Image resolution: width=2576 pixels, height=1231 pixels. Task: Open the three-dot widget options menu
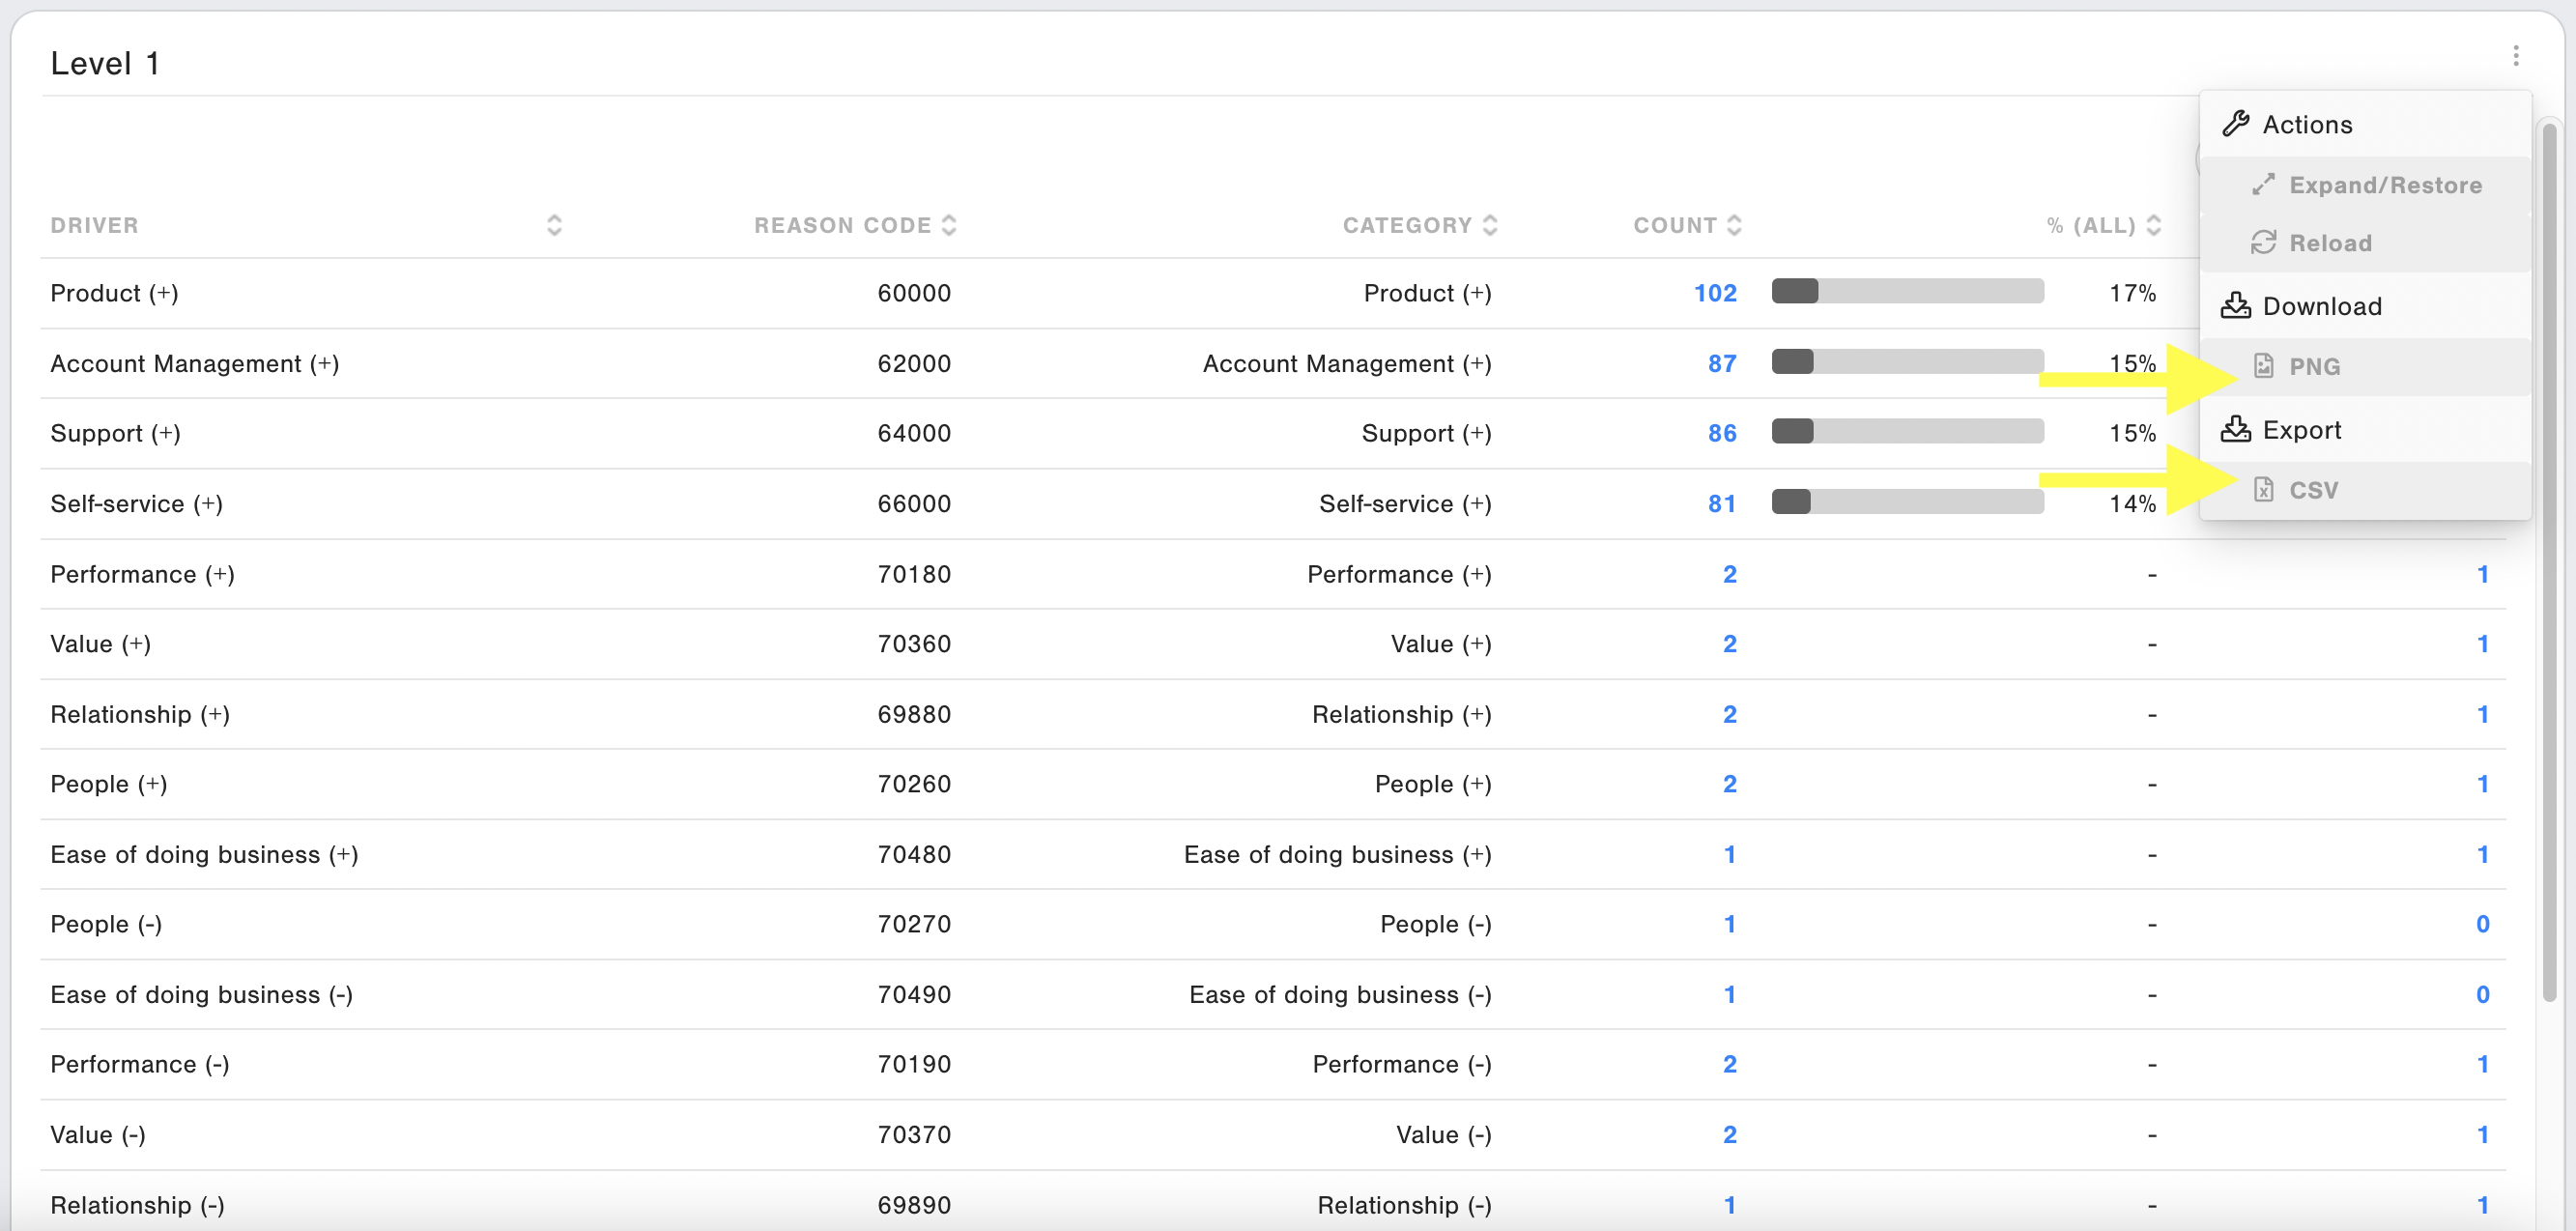coord(2515,56)
